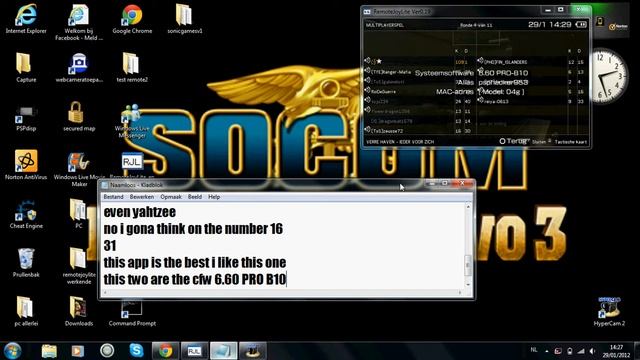Launch the Cheat Engine shortcut
Screen dimensions: 640x360
coord(26,214)
